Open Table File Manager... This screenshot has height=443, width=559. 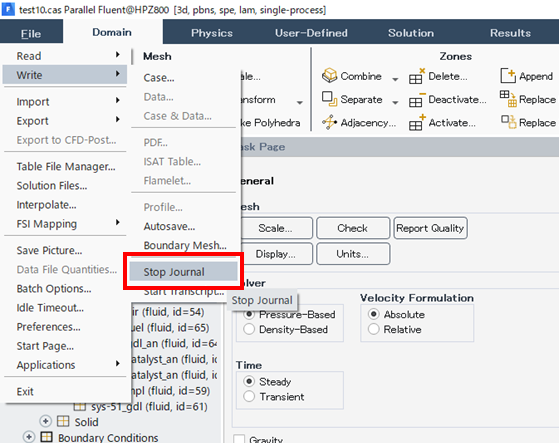[66, 166]
